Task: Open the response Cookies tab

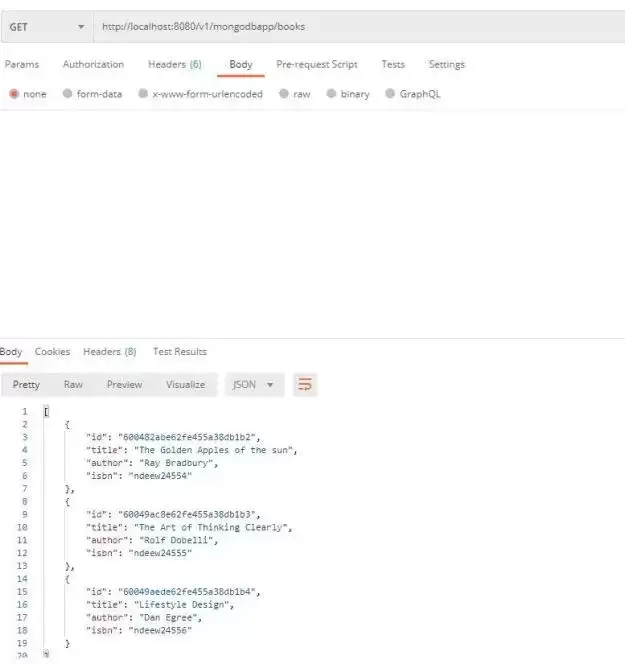Action: click(53, 351)
